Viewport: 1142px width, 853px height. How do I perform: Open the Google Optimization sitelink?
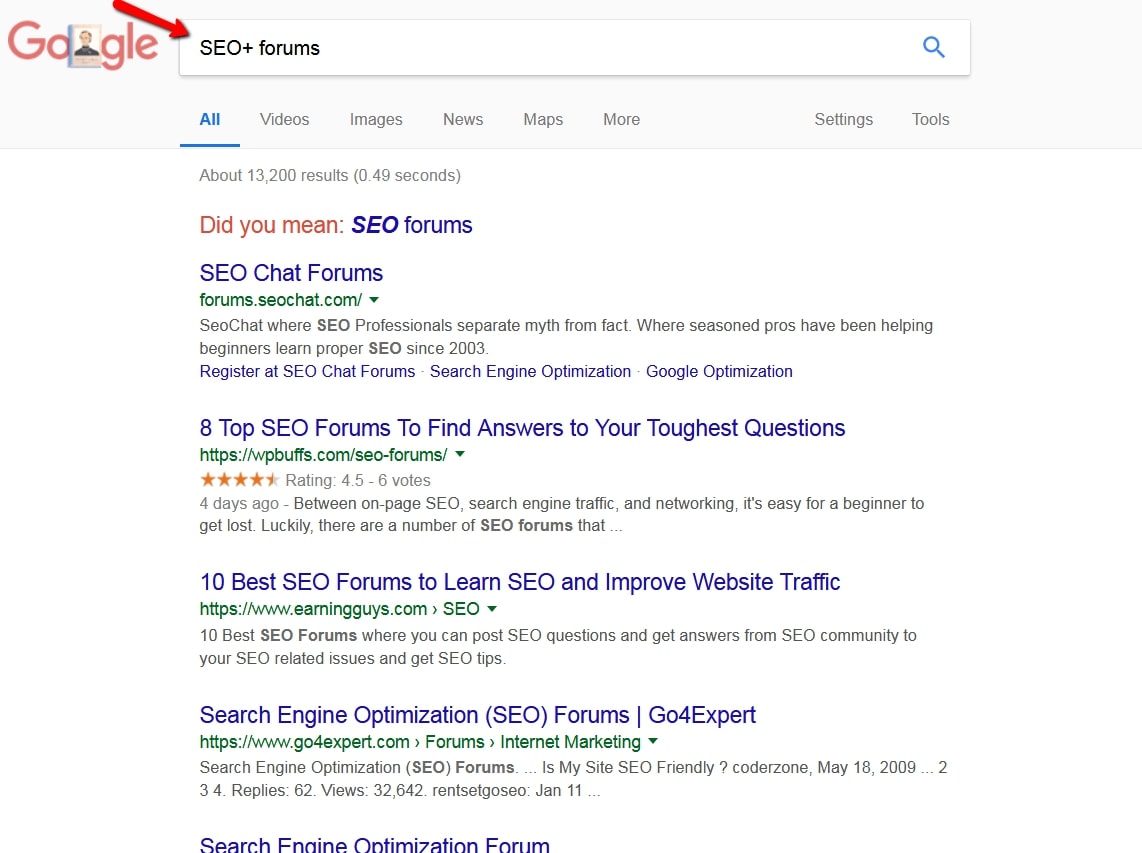[x=719, y=372]
